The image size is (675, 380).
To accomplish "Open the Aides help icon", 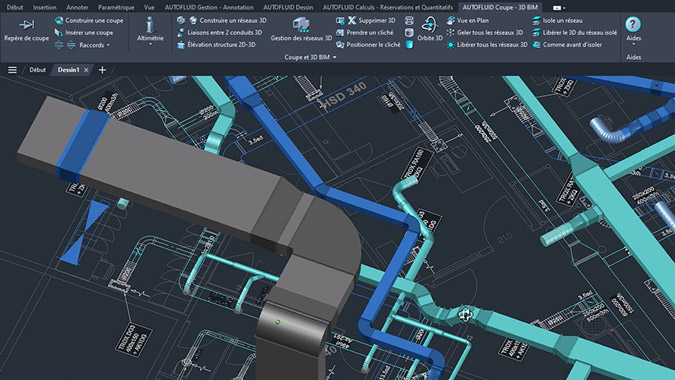I will coord(633,29).
